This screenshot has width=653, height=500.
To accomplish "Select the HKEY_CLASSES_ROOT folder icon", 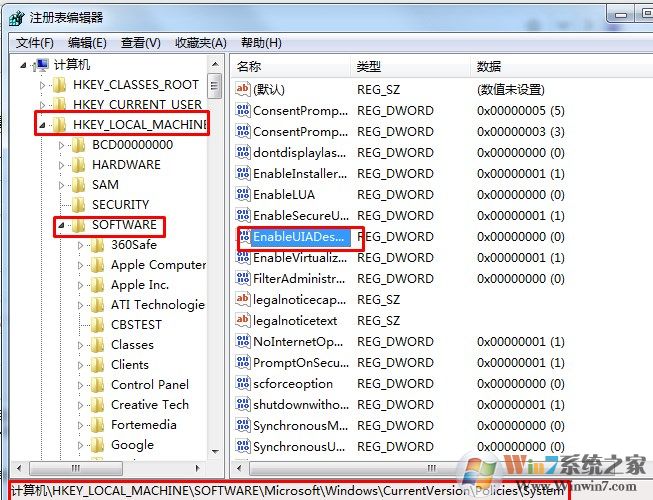I will click(60, 85).
